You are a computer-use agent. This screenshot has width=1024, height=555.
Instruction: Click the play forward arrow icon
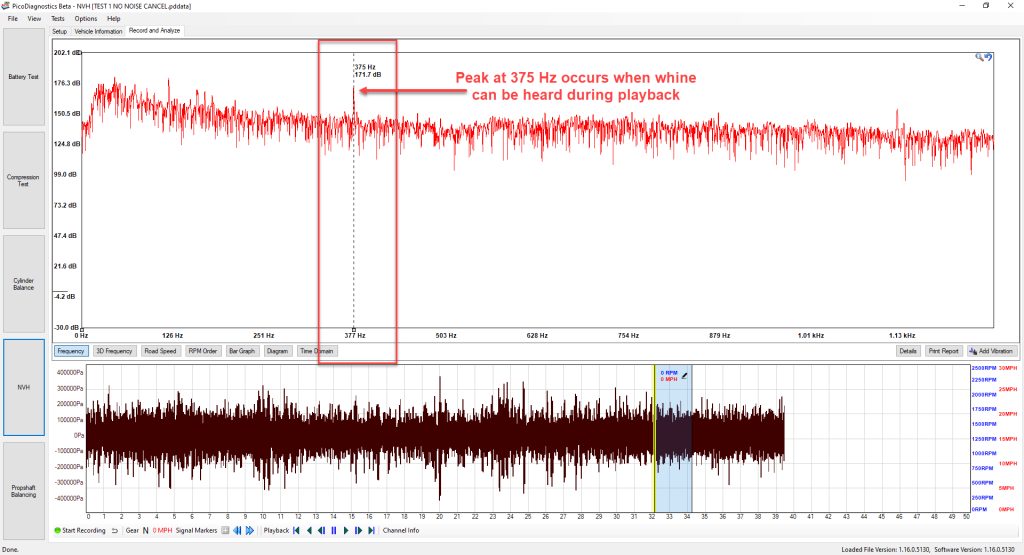click(346, 530)
